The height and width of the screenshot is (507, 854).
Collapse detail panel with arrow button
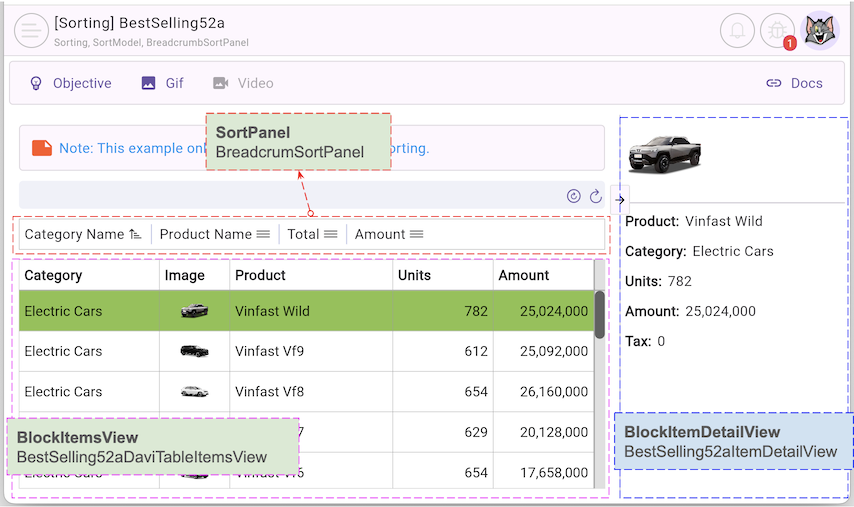(620, 199)
